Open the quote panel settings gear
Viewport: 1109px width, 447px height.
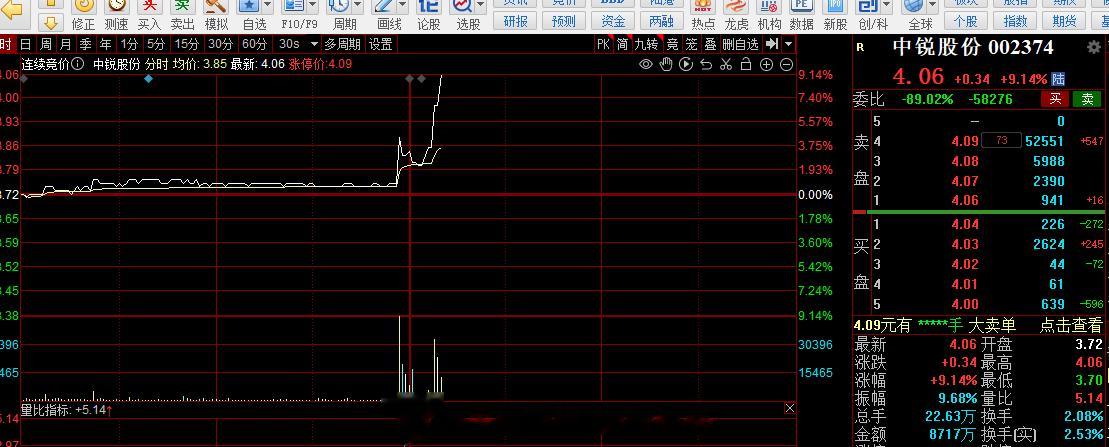click(1093, 47)
